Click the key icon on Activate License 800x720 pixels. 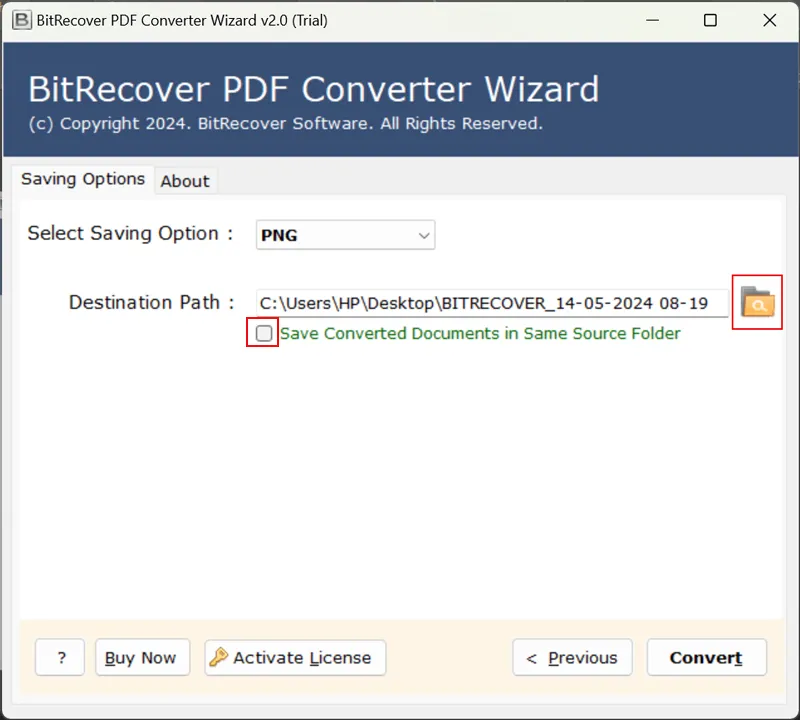click(x=219, y=657)
